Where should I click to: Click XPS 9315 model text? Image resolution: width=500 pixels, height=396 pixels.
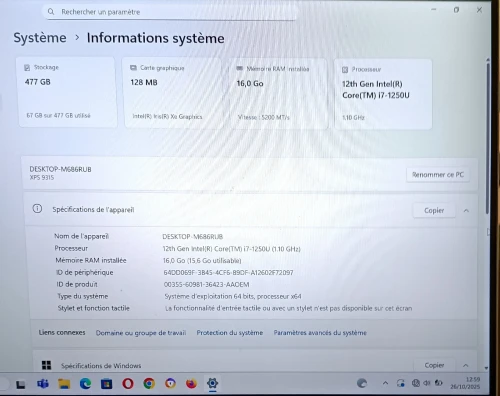(42, 178)
